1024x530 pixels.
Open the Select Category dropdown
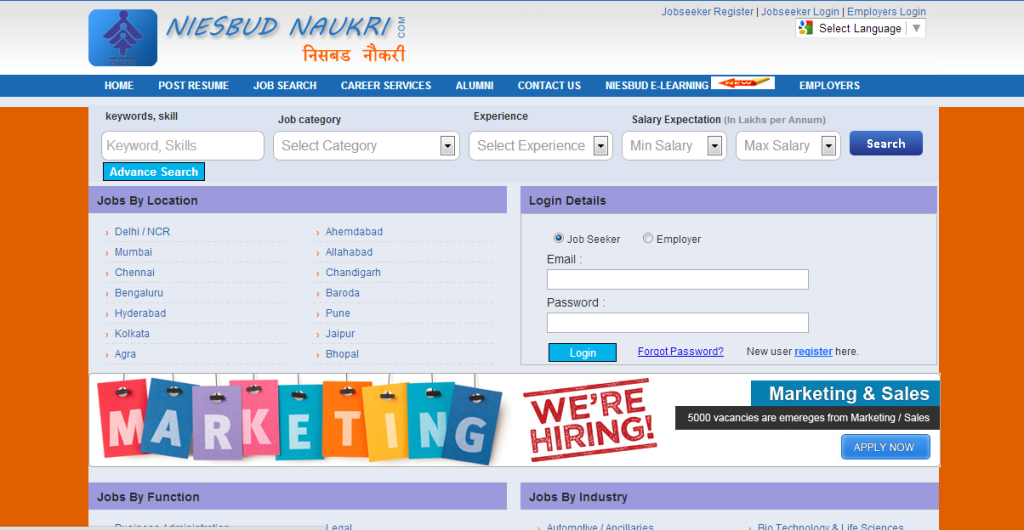coord(366,146)
